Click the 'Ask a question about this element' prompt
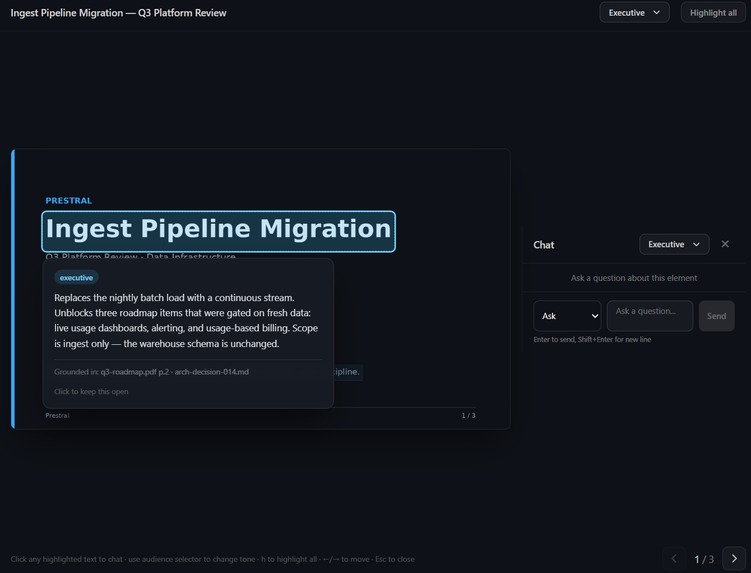The image size is (751, 573). coord(634,278)
